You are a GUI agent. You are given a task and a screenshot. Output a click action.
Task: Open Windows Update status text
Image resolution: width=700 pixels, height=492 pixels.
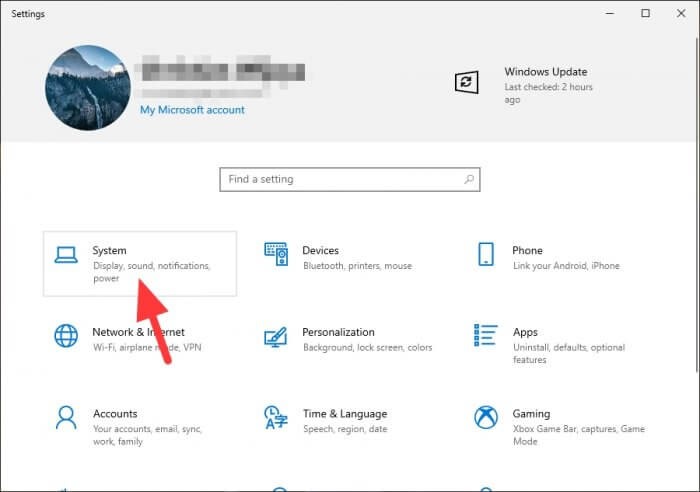click(546, 72)
